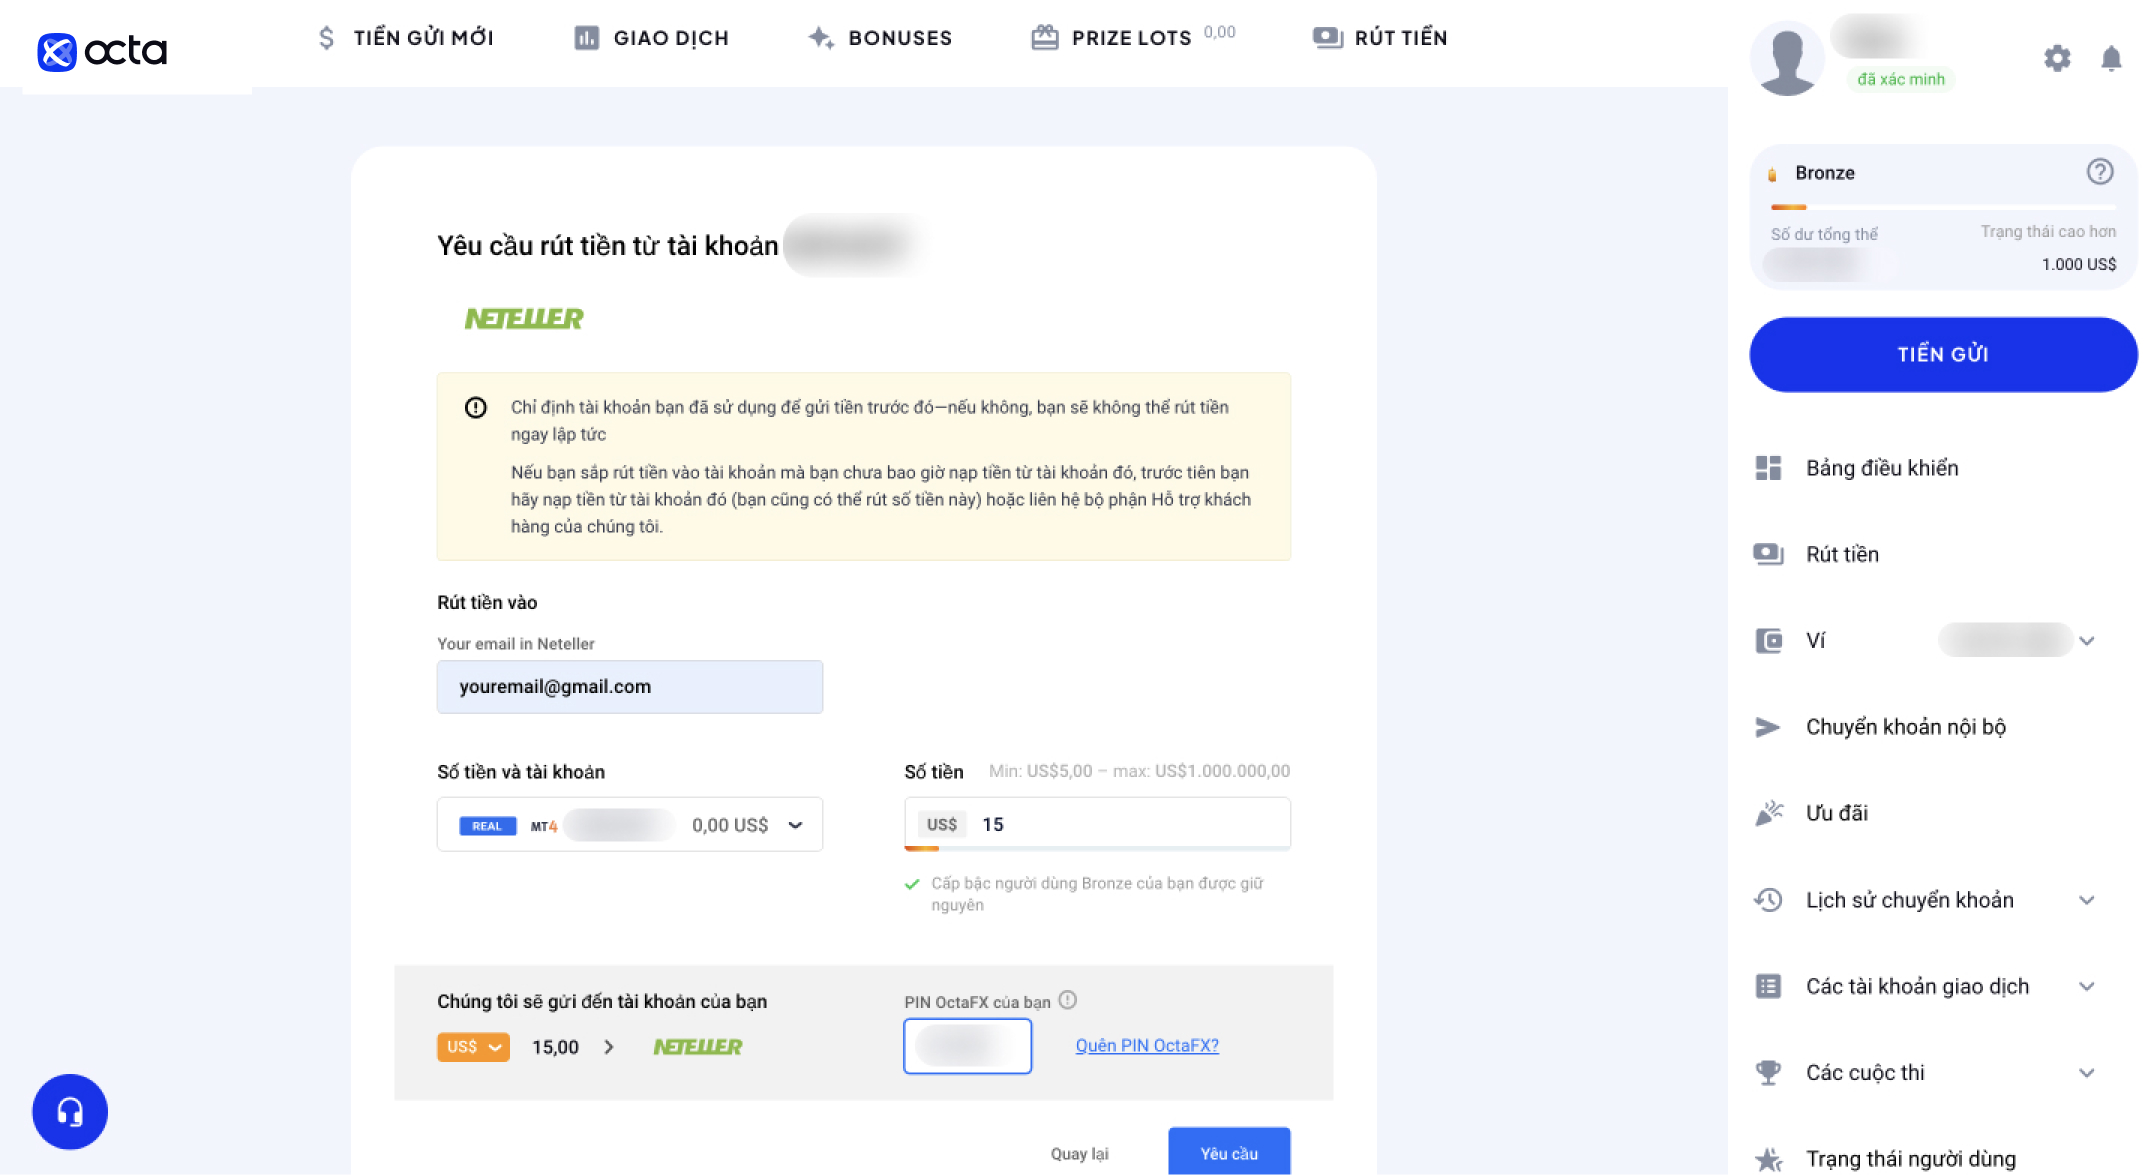Click the sparkle icon beside Bonuses
The width and height of the screenshot is (2144, 1175).
pos(821,38)
